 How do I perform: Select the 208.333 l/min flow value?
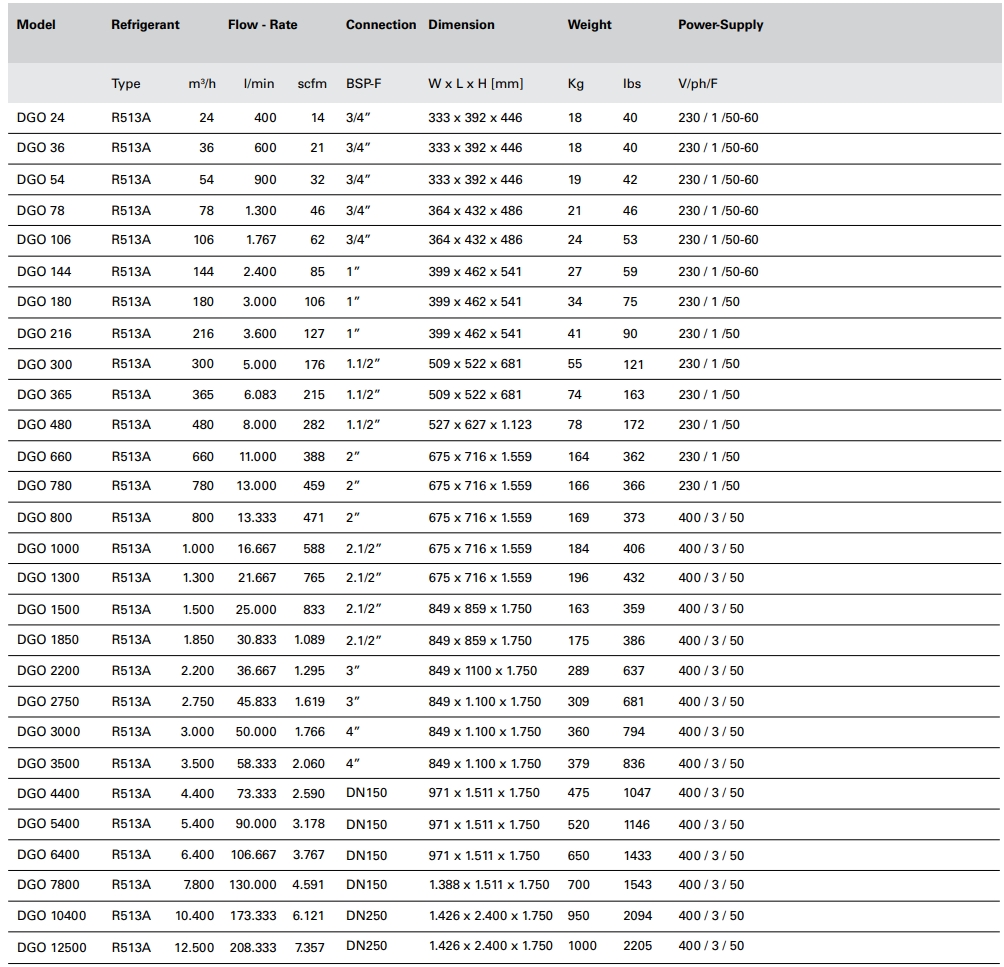pos(253,946)
